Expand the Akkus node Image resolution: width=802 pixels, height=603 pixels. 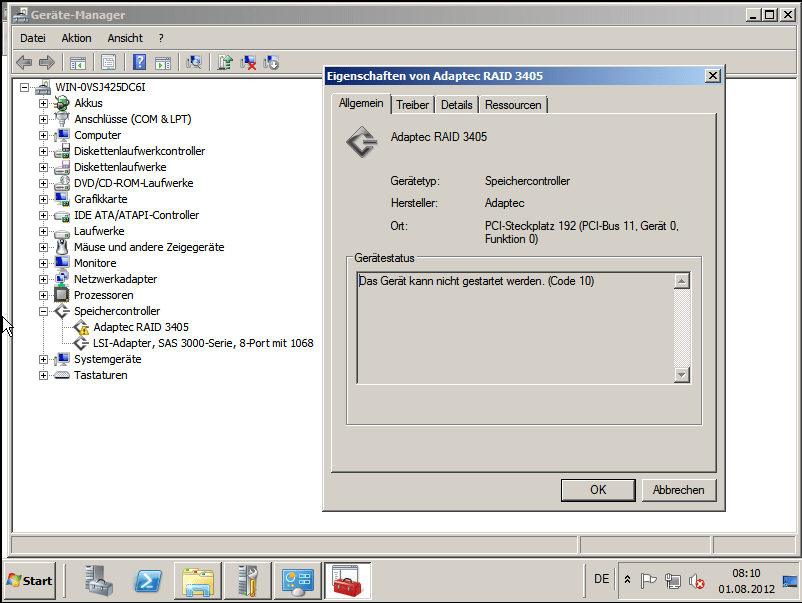[43, 103]
